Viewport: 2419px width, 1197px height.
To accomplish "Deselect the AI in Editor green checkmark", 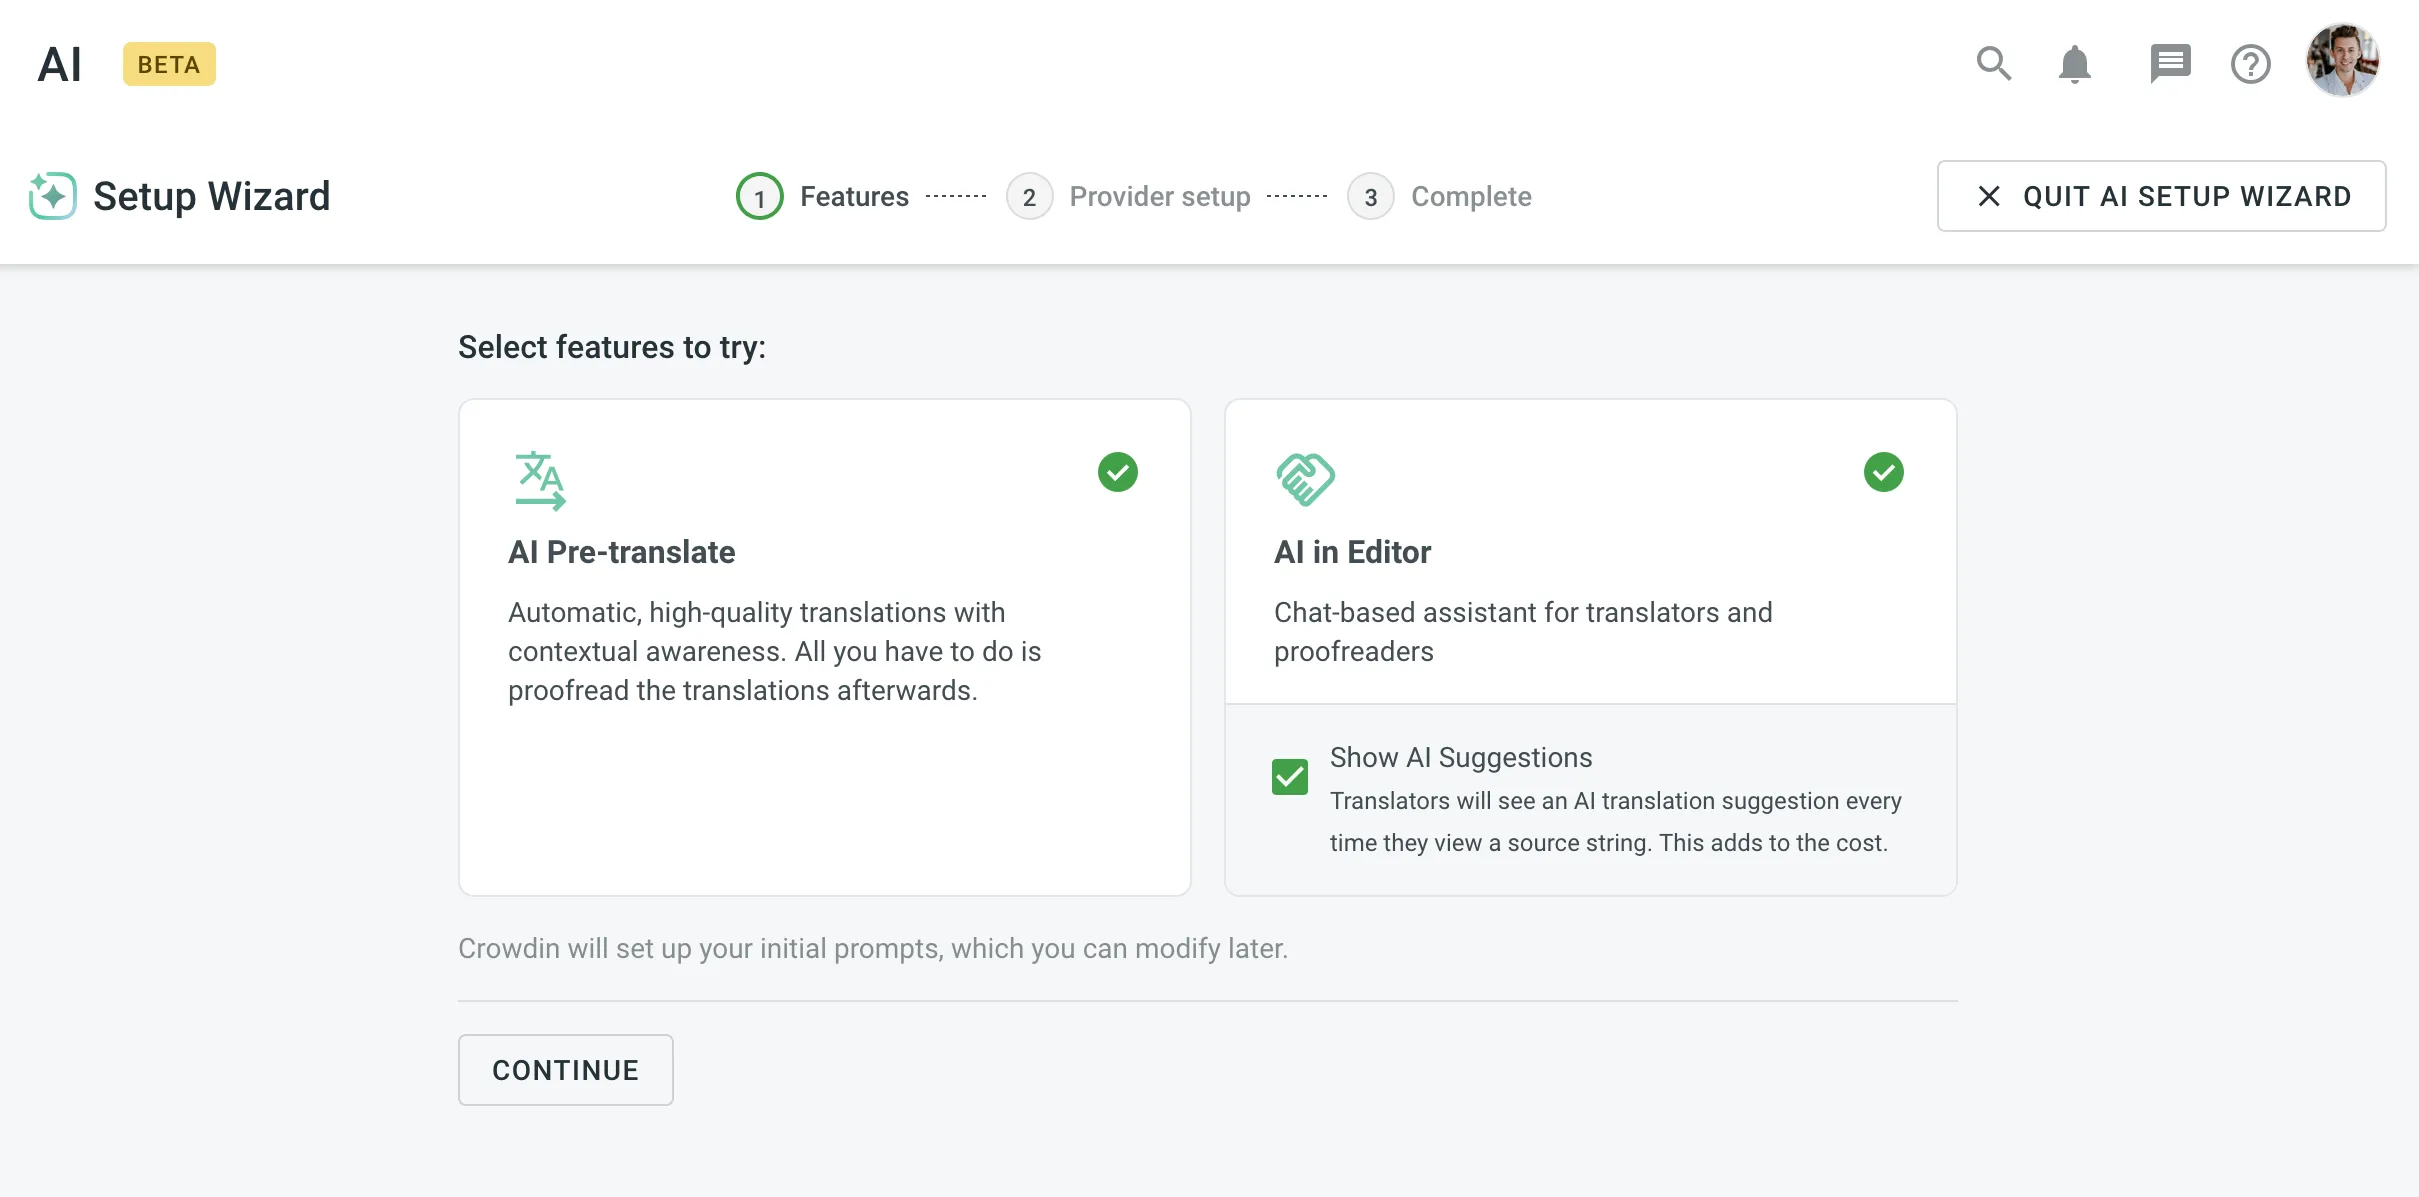I will tap(1884, 472).
